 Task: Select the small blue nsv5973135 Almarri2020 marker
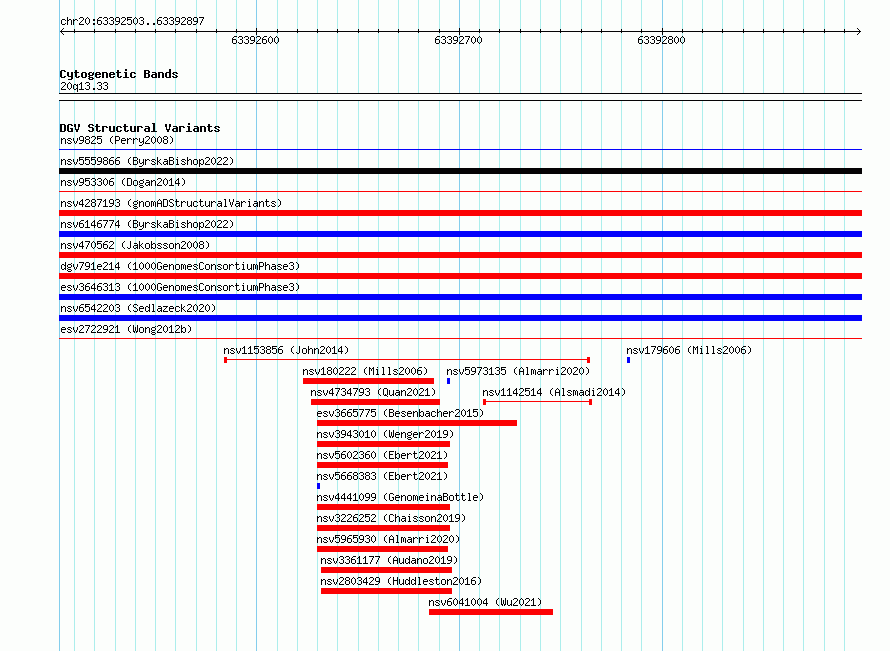pos(448,381)
